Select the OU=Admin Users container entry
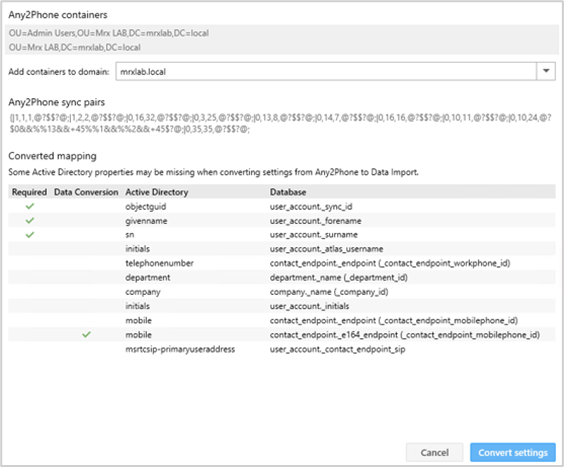 pos(109,33)
